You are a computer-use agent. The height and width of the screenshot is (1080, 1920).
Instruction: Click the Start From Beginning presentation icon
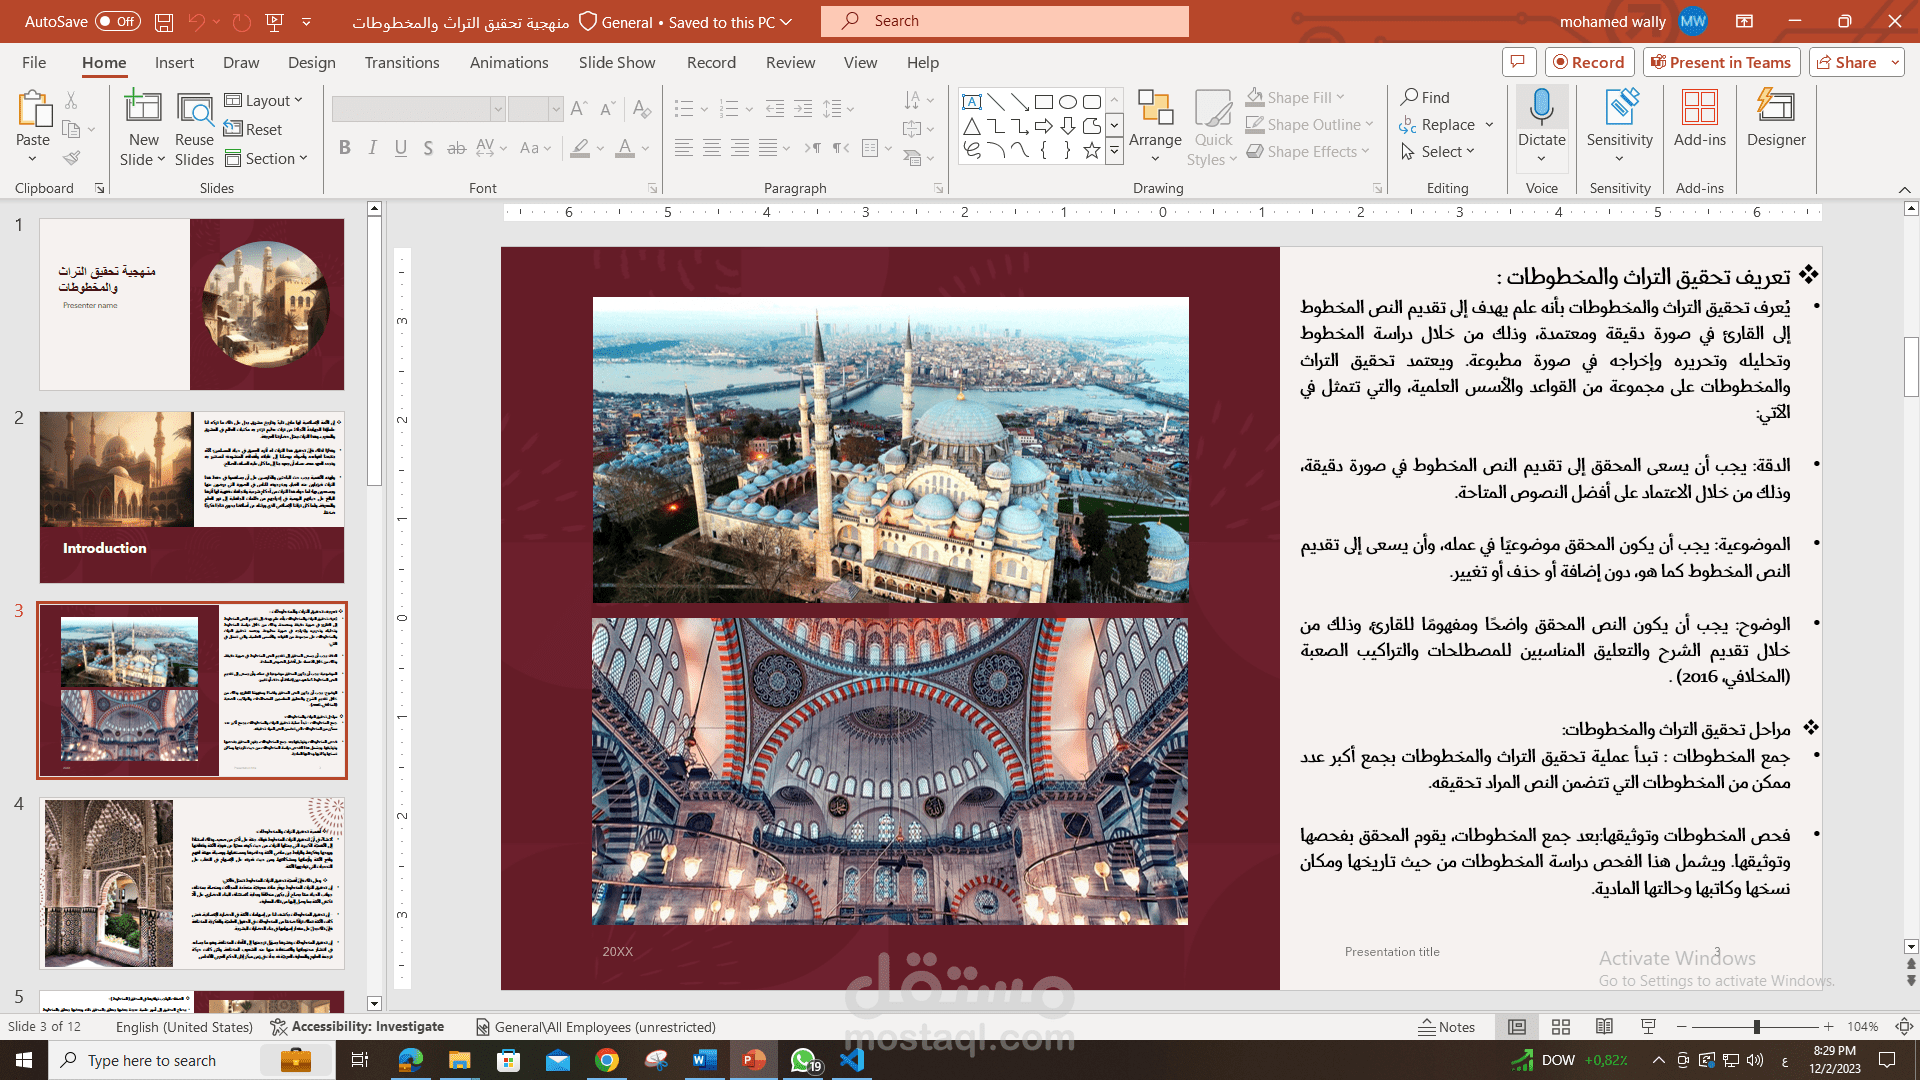(274, 21)
